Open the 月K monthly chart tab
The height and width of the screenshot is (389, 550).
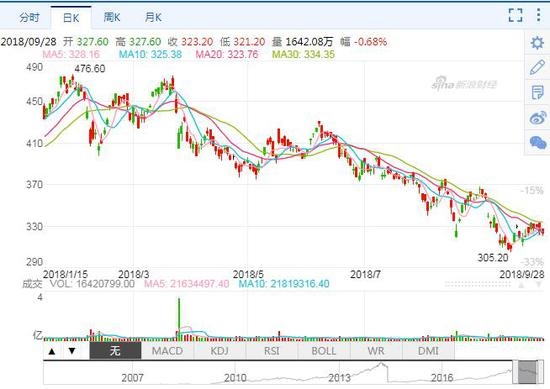coord(153,17)
